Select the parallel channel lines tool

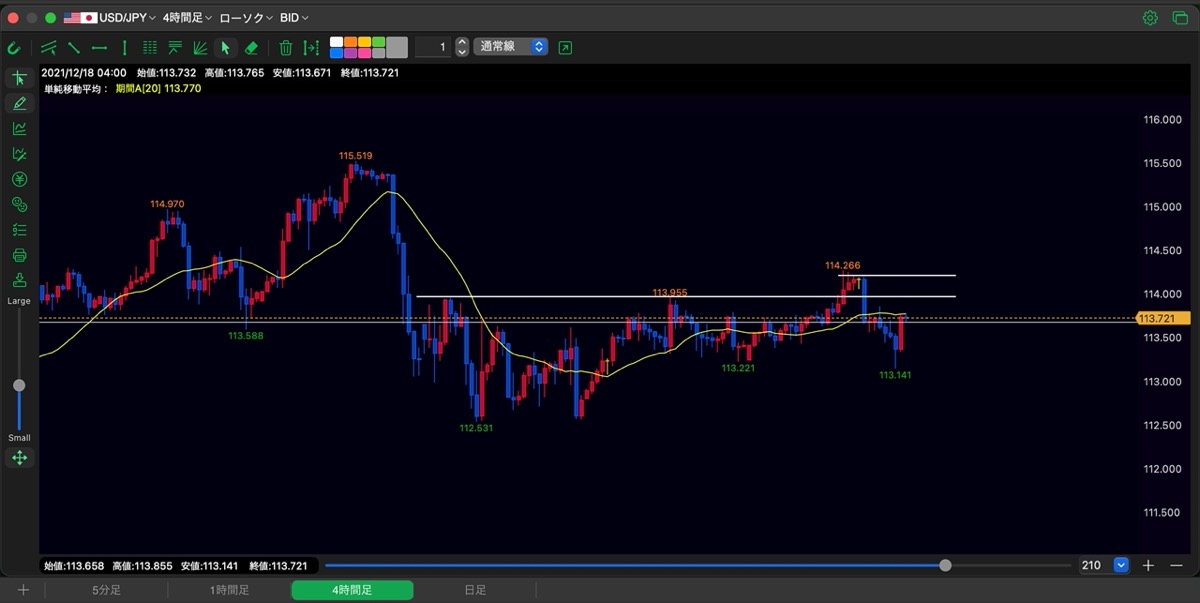pyautogui.click(x=48, y=47)
